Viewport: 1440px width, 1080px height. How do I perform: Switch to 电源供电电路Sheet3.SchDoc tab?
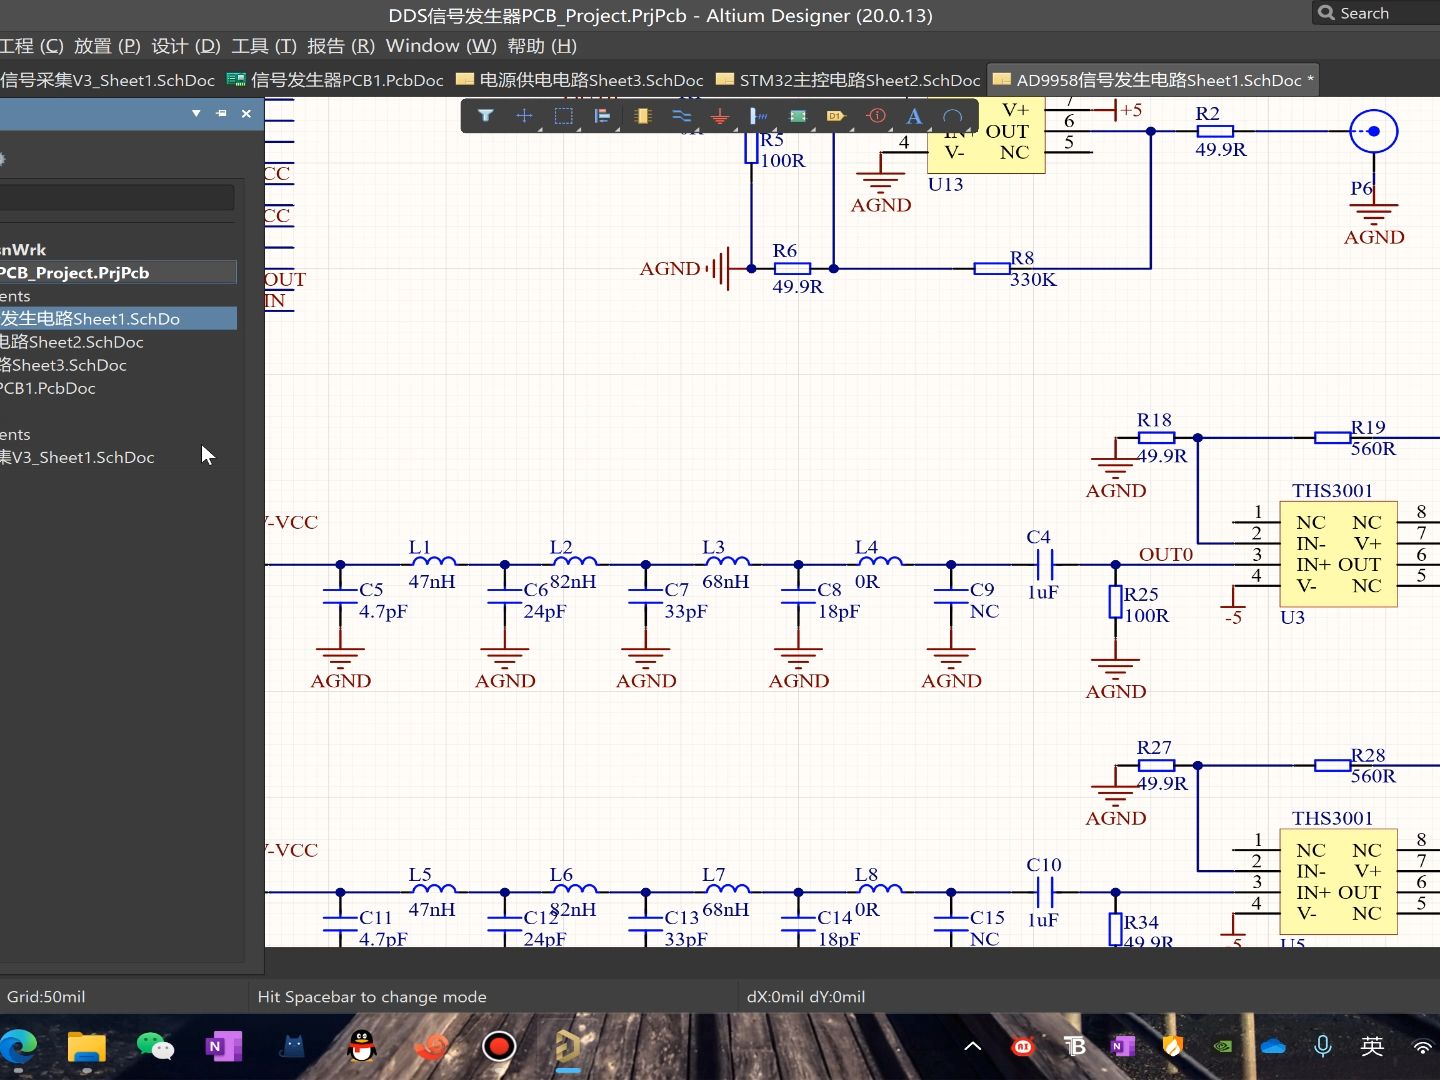(580, 80)
